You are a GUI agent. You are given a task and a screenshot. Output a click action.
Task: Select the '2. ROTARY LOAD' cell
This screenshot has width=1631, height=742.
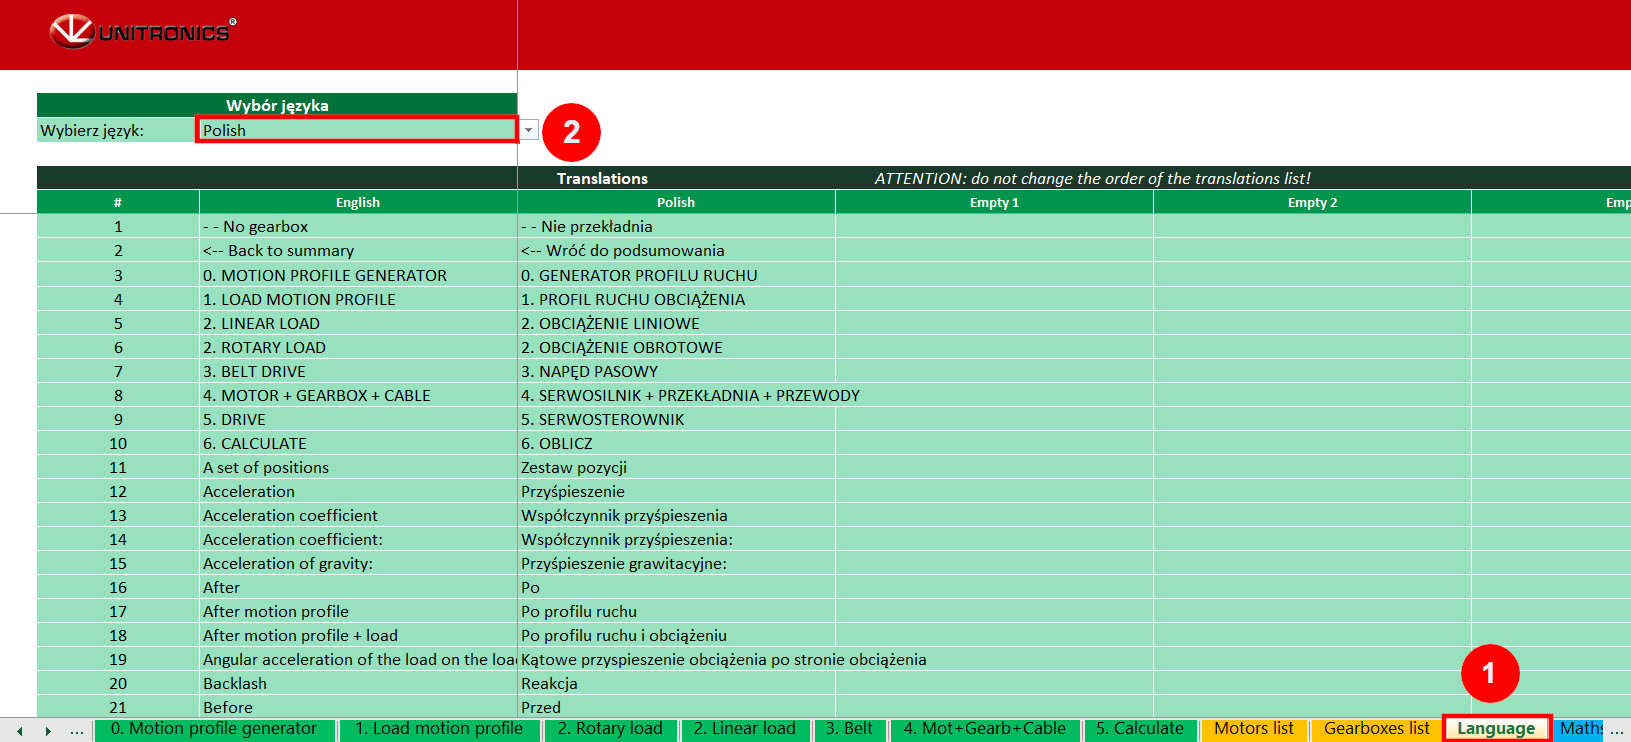(358, 347)
